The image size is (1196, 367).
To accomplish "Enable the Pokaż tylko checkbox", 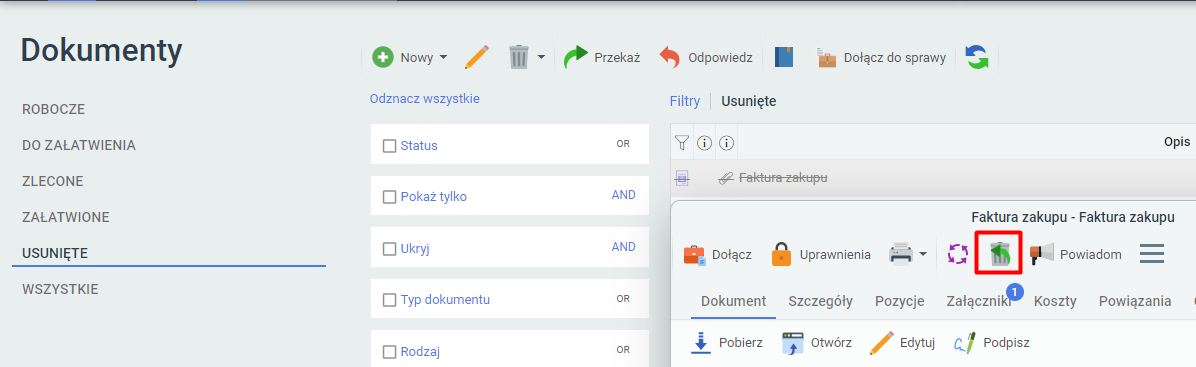I will point(389,197).
